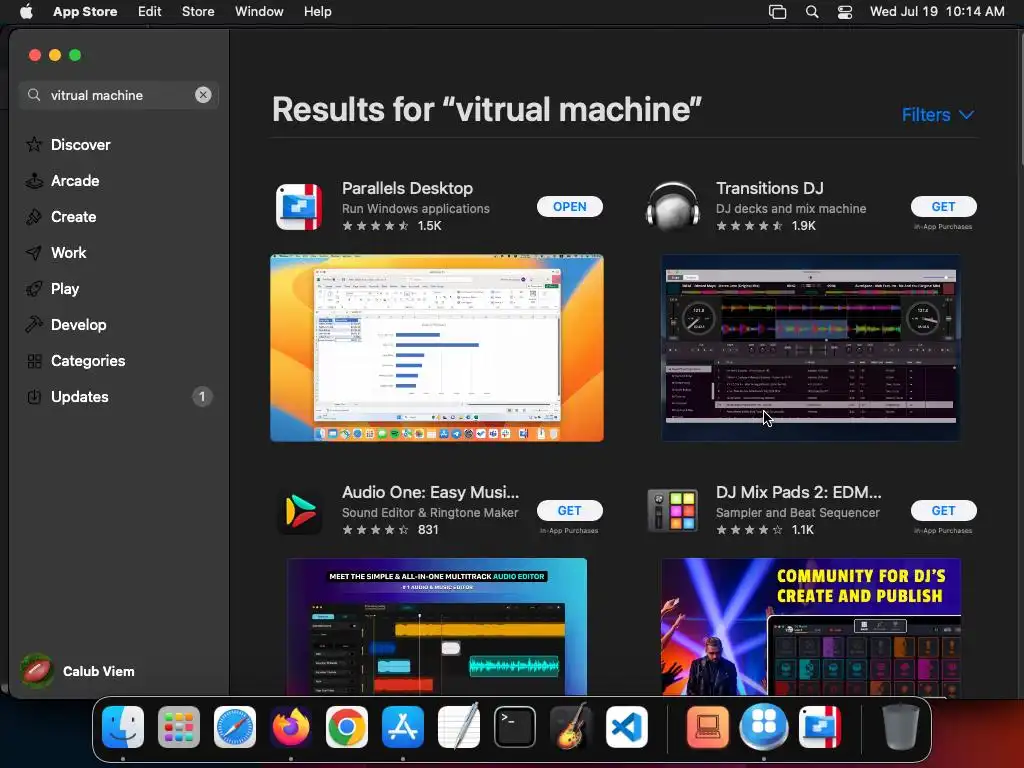Open the DJ Mix Pads 2: EDM... title
Viewport: 1024px width, 768px height.
click(798, 492)
